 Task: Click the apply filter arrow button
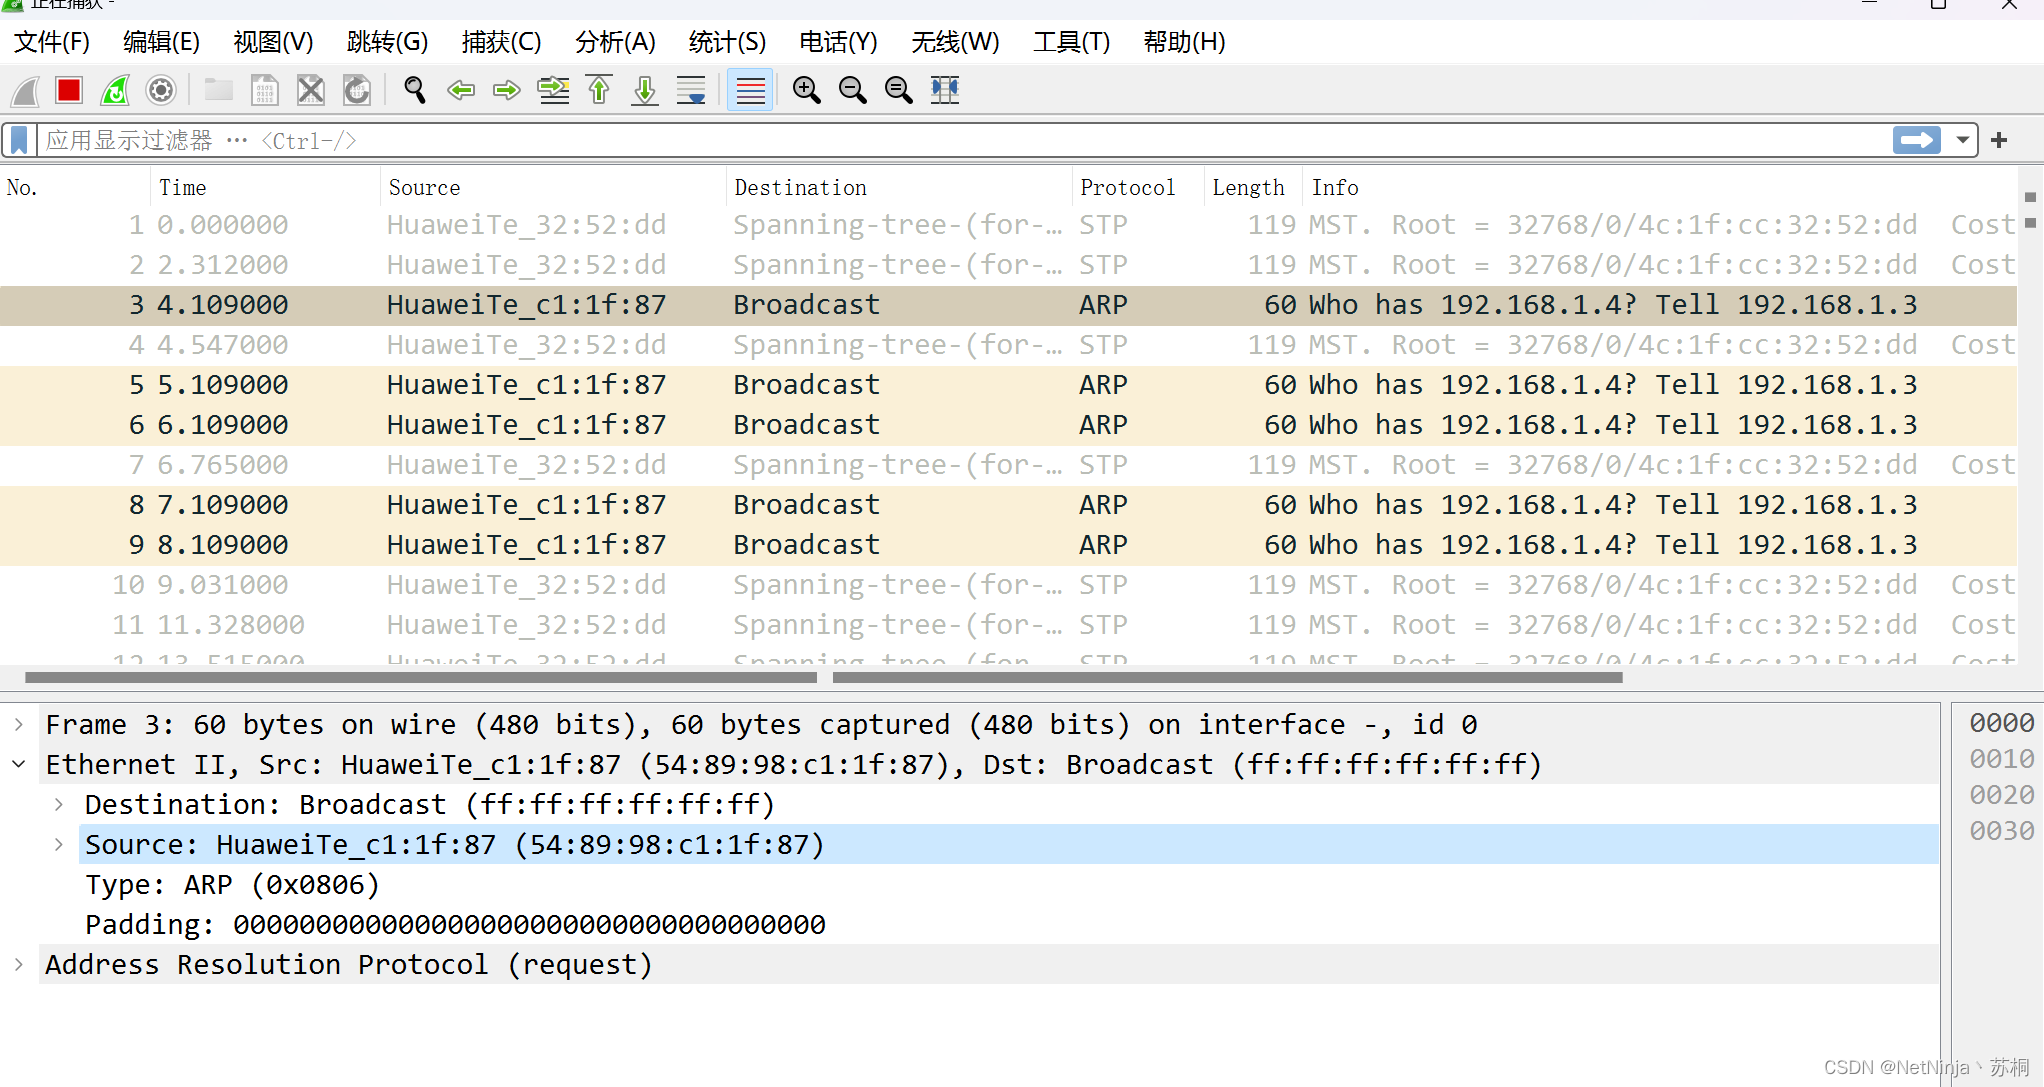pos(1916,140)
